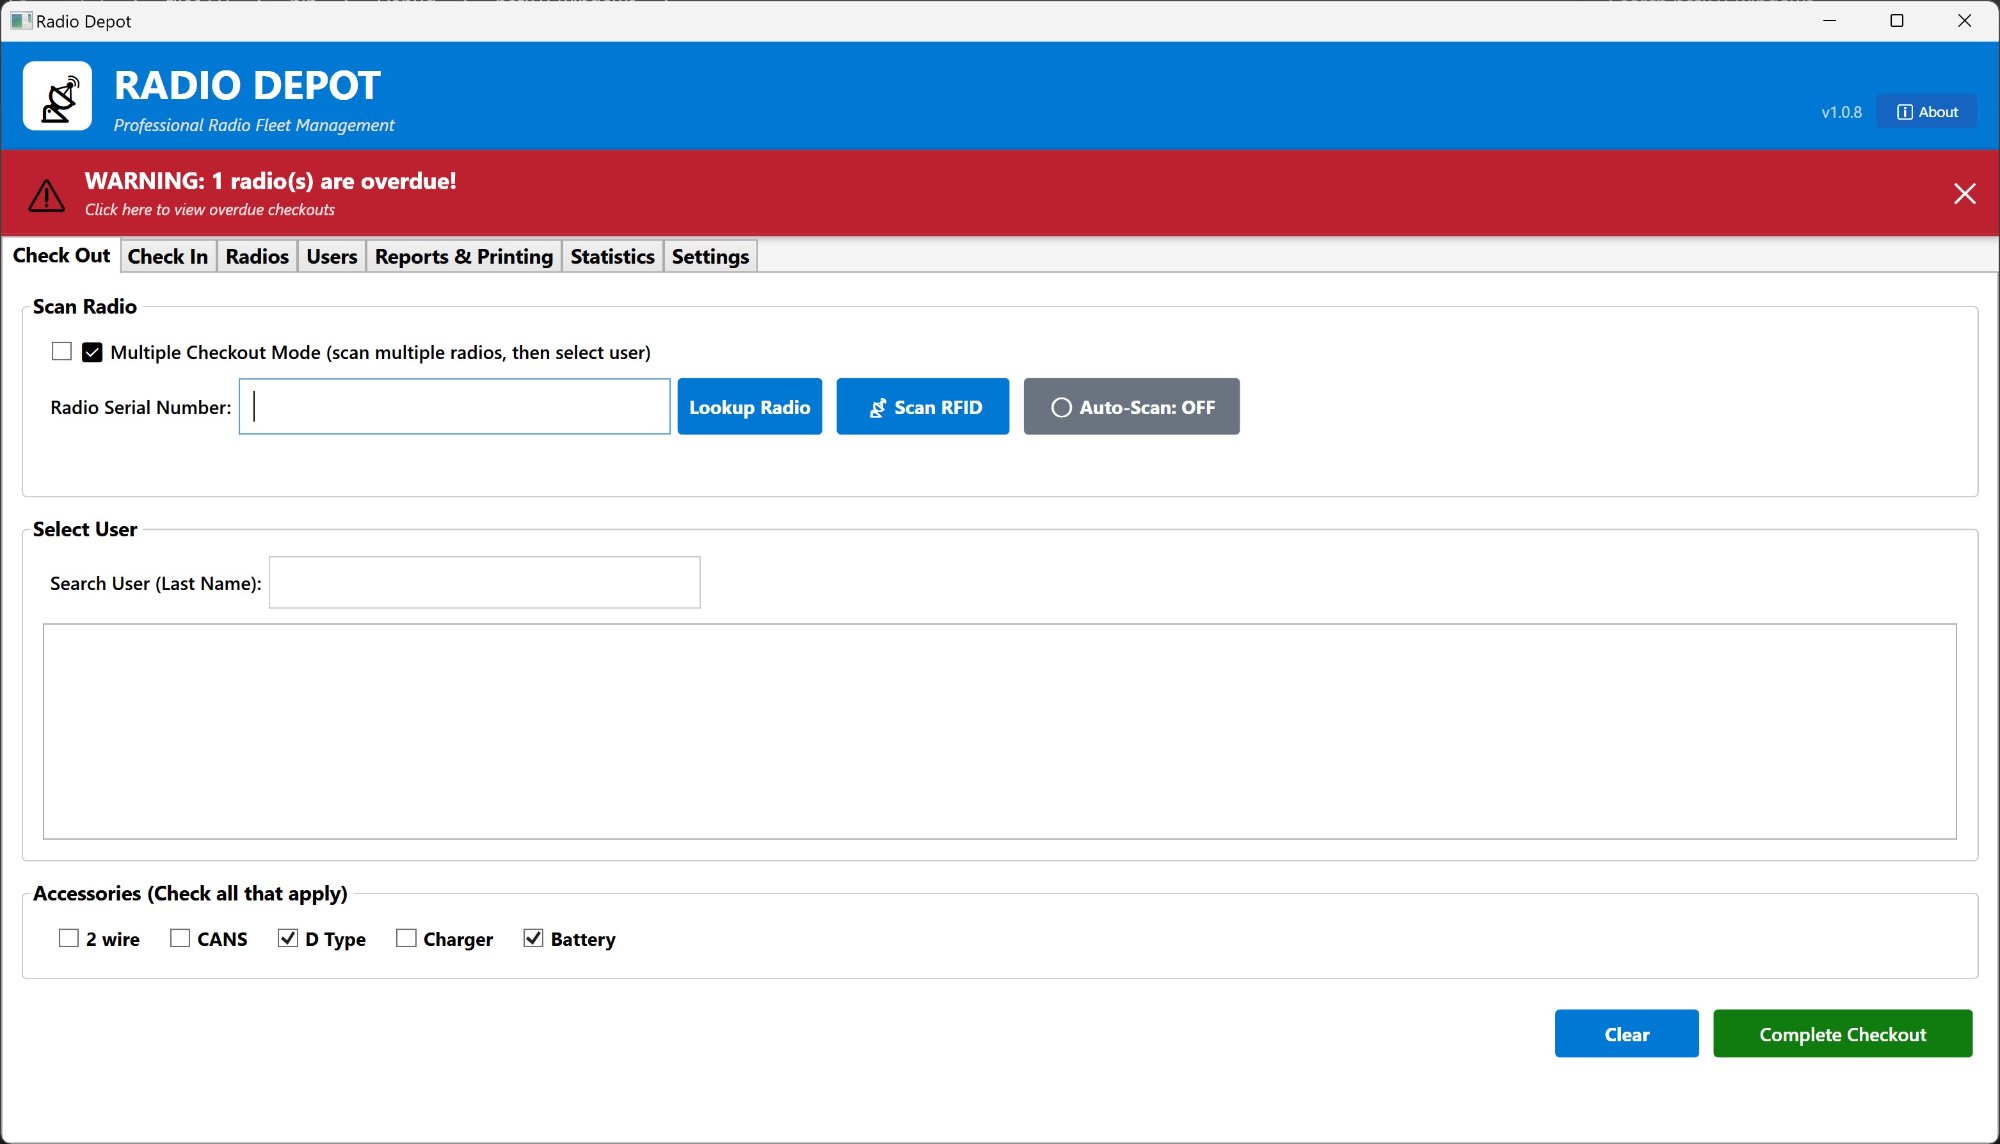Go to the Statistics tab

(x=612, y=257)
